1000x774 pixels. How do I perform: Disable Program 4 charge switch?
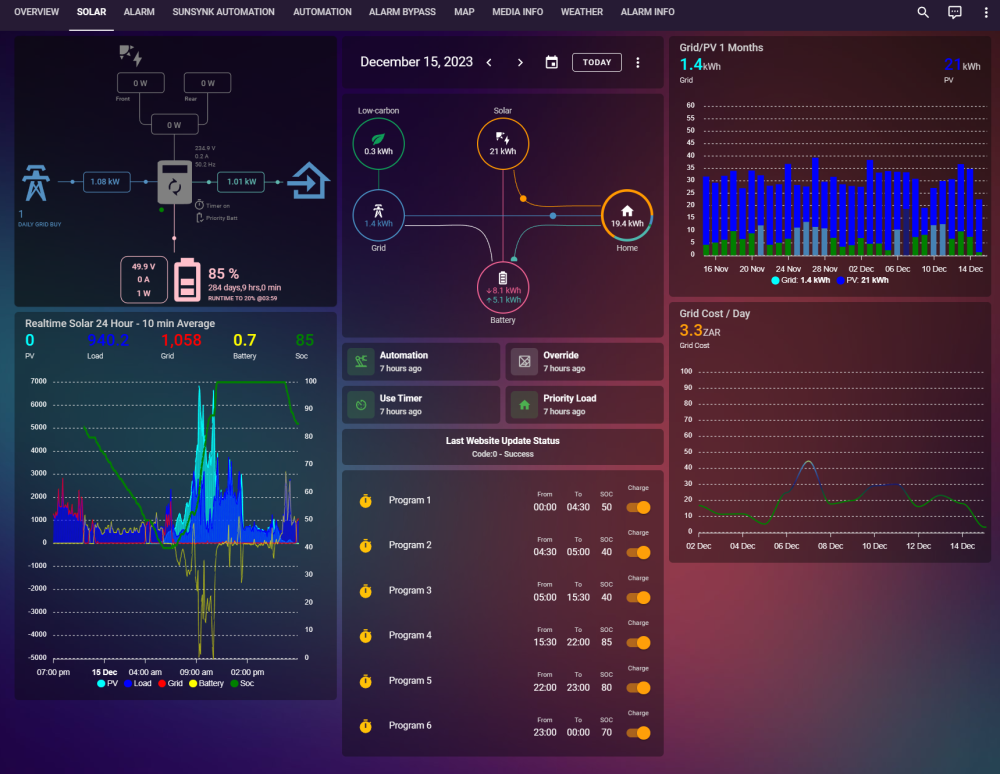pos(638,643)
